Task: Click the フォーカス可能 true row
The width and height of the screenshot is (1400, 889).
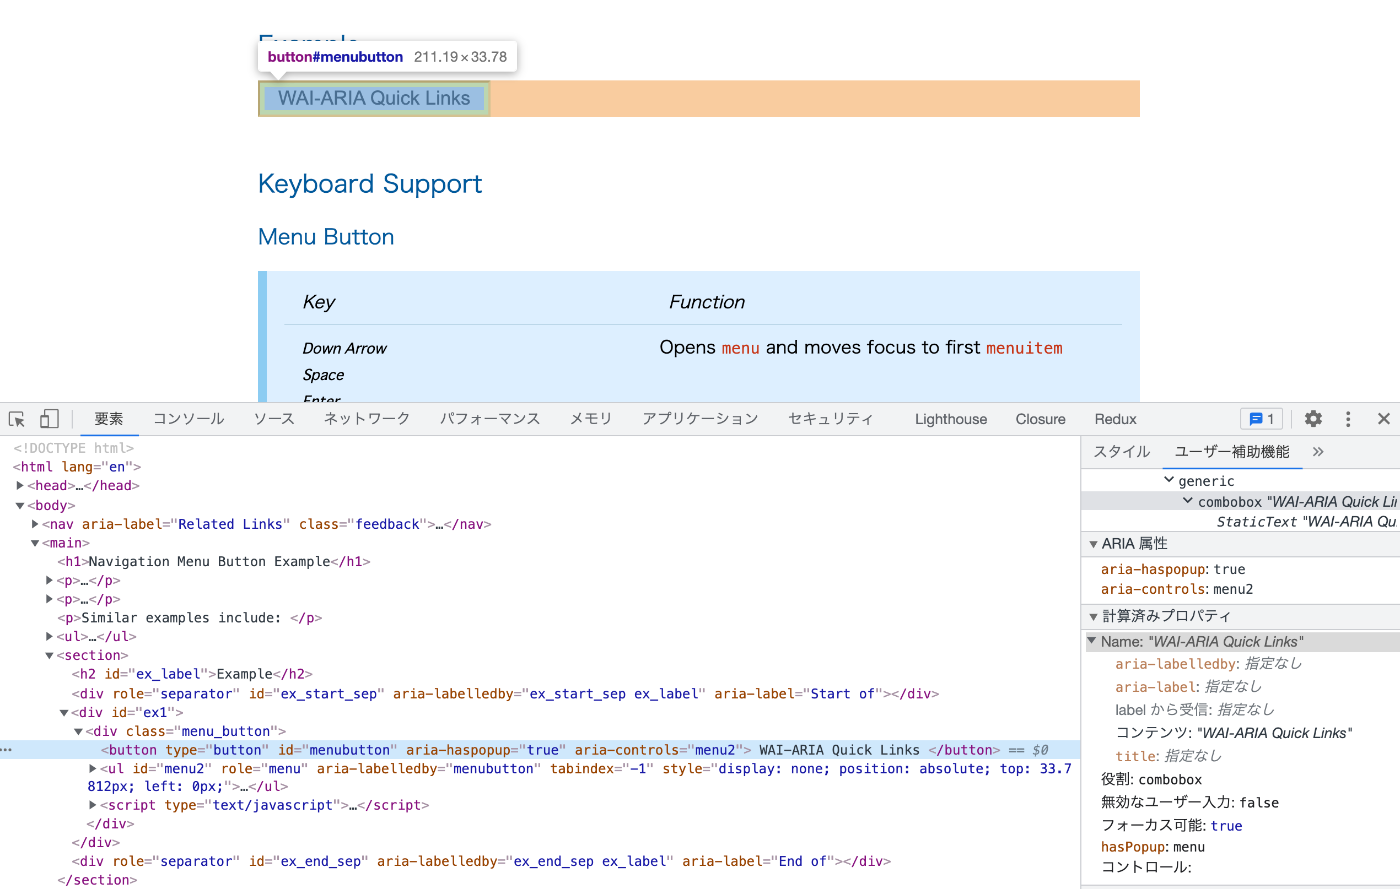Action: (1171, 826)
